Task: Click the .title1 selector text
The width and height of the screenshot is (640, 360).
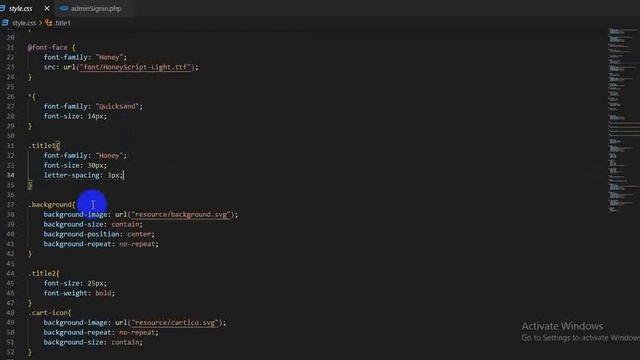Action: [x=42, y=146]
